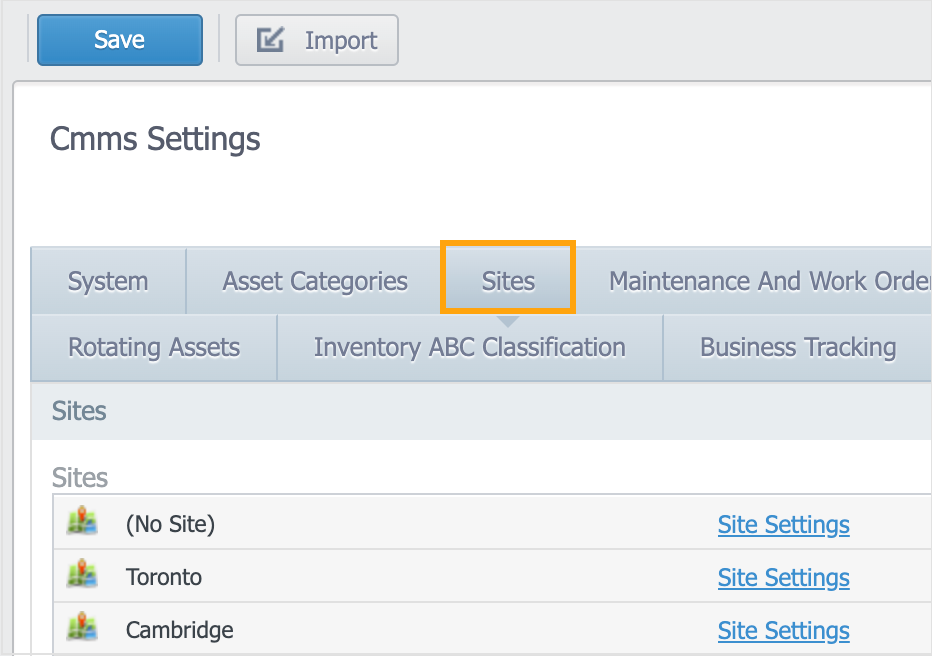Click the Import button label
This screenshot has height=656, width=932.
click(x=340, y=41)
